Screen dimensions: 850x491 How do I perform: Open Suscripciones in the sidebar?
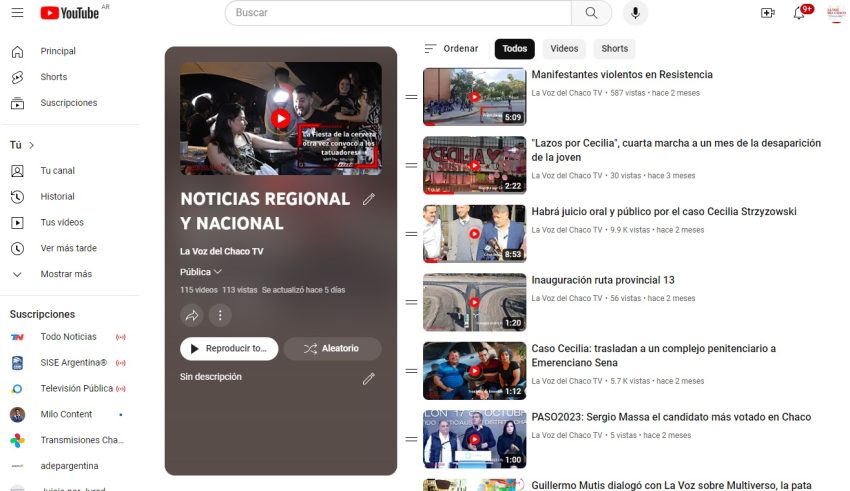pos(69,103)
